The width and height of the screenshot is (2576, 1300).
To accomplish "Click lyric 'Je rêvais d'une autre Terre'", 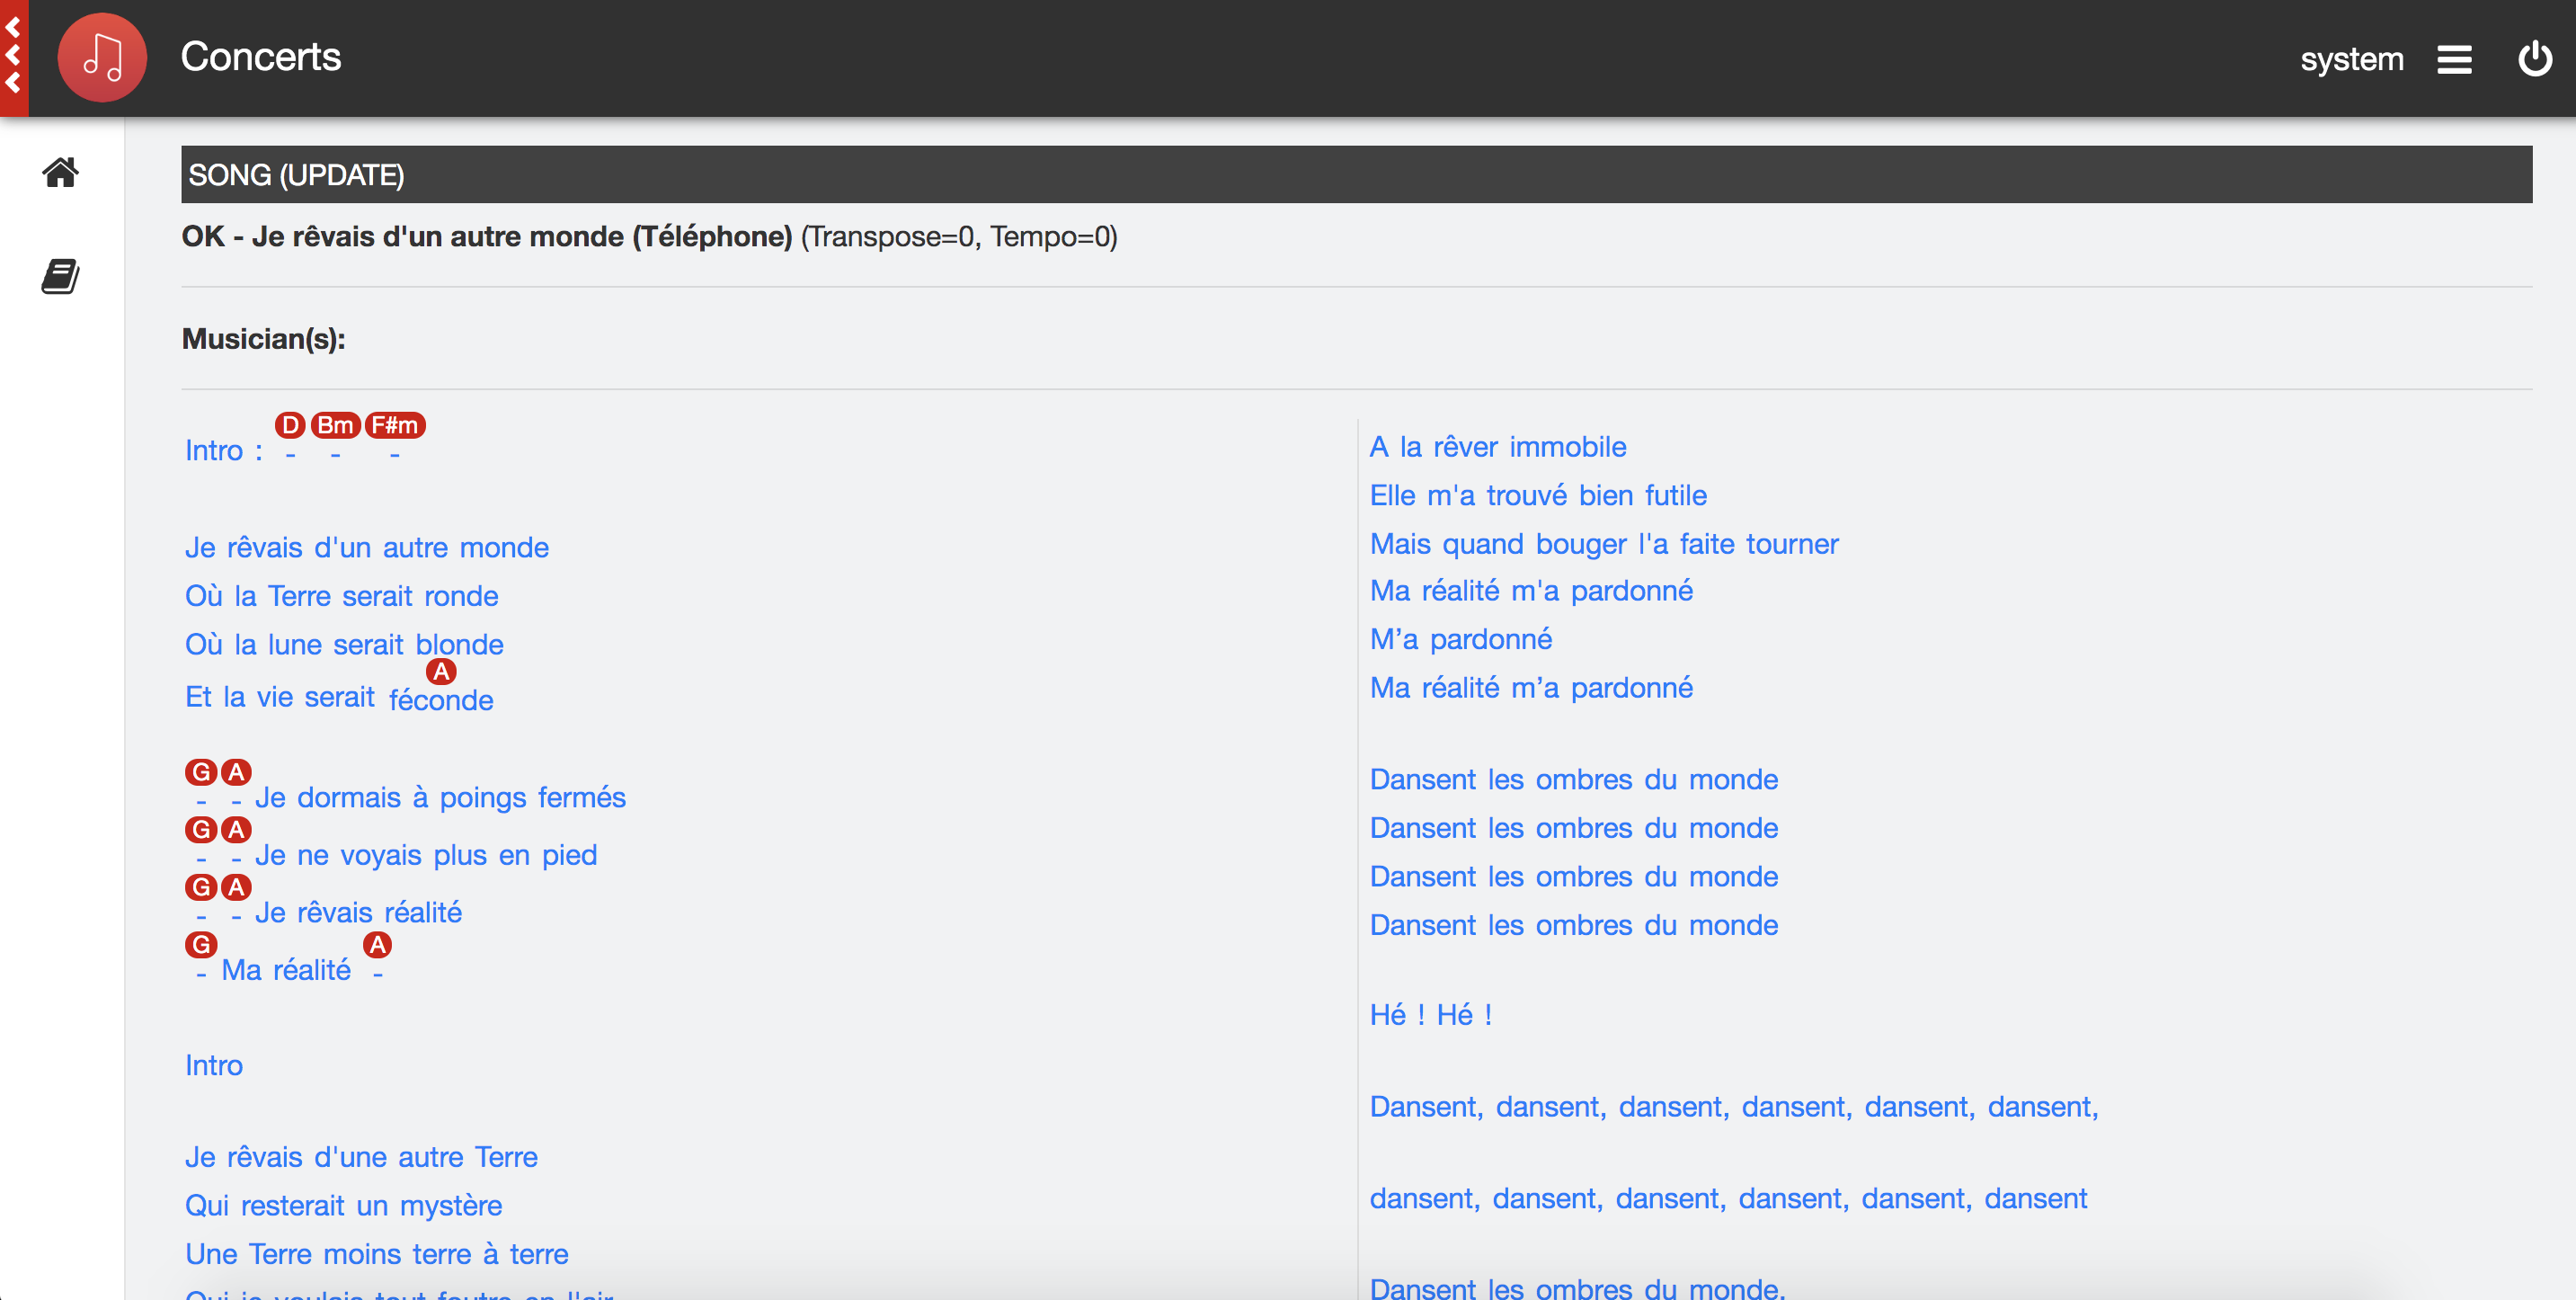I will [x=362, y=1157].
